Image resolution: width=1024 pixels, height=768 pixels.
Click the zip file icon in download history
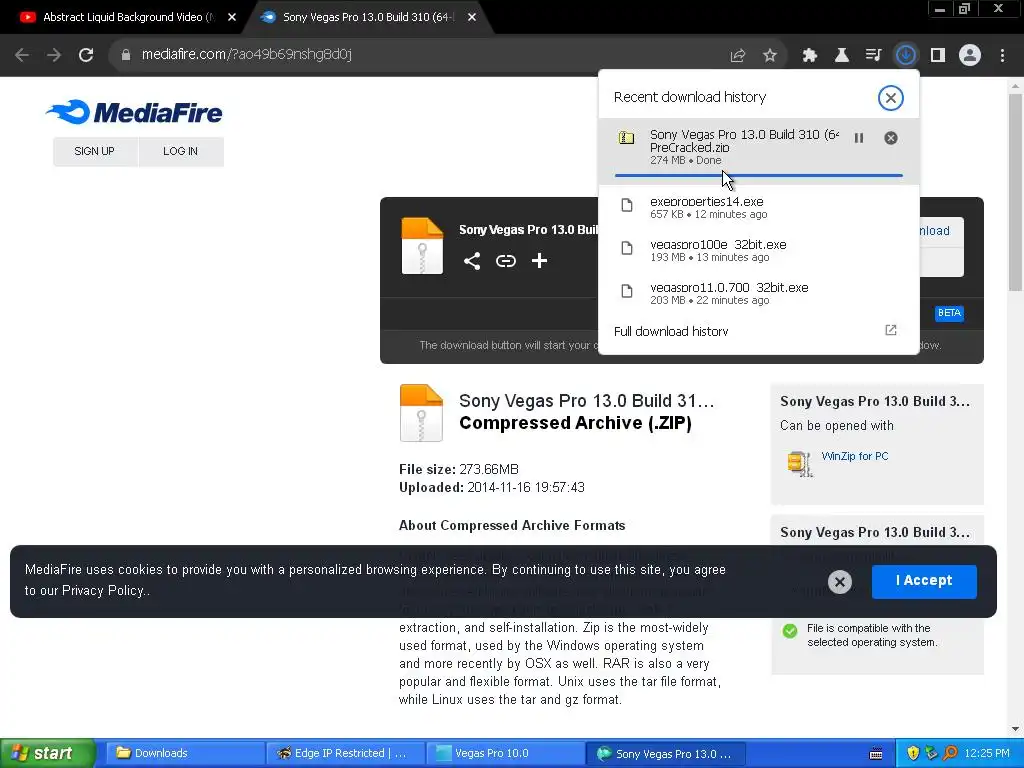626,138
